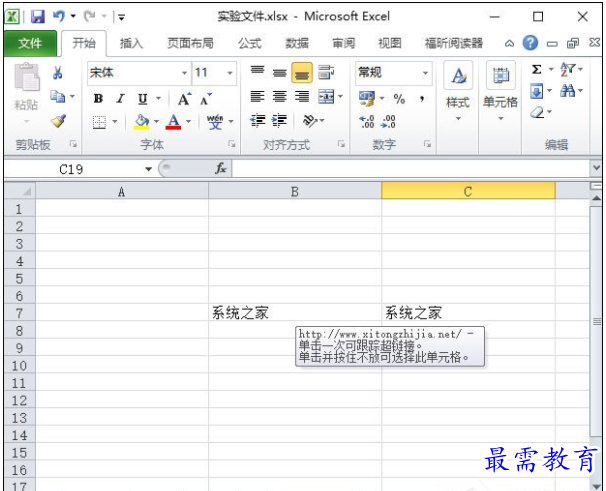
Task: Switch to the 插入 tab
Action: 131,43
